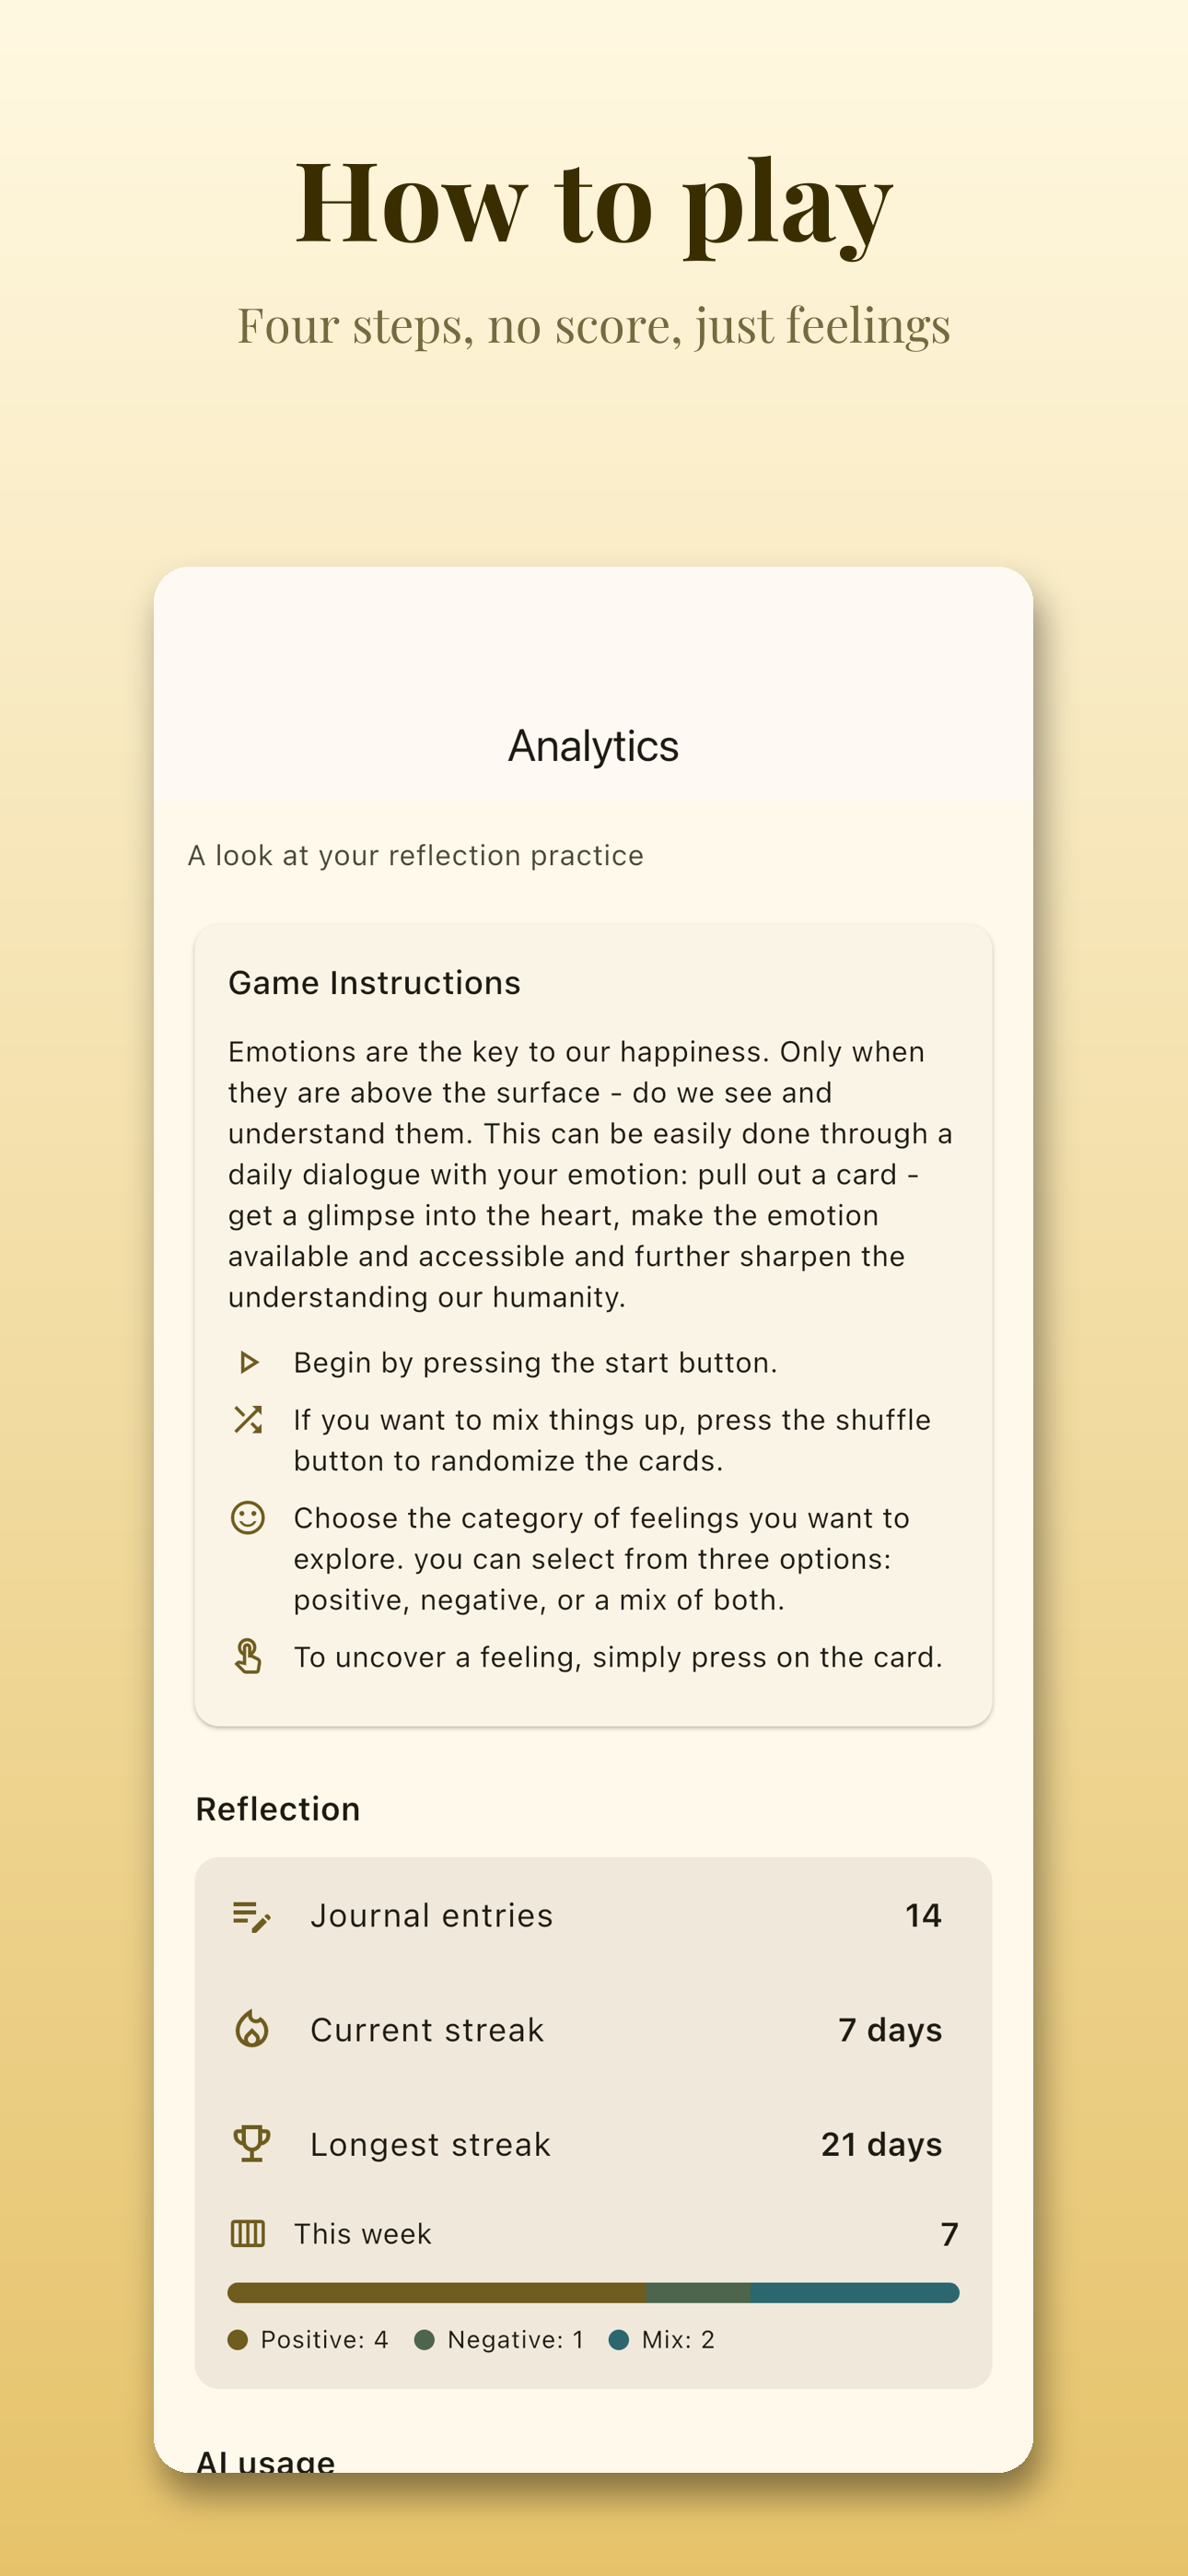The width and height of the screenshot is (1188, 2576).
Task: Select the Current streak row
Action: (x=593, y=2030)
